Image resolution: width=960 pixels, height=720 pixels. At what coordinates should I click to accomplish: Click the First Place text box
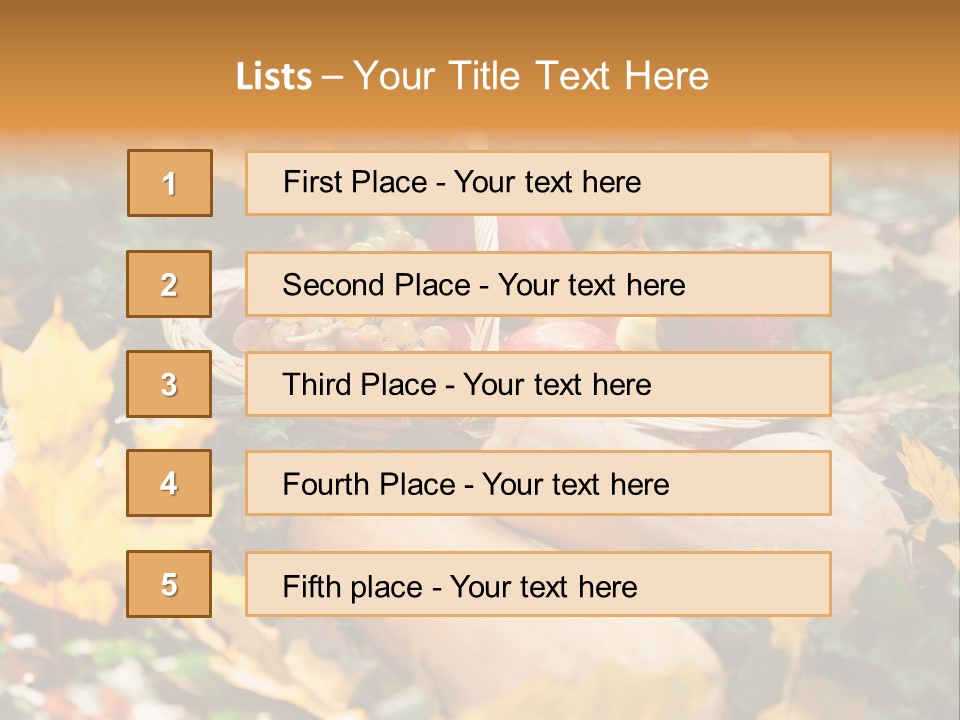(x=538, y=183)
